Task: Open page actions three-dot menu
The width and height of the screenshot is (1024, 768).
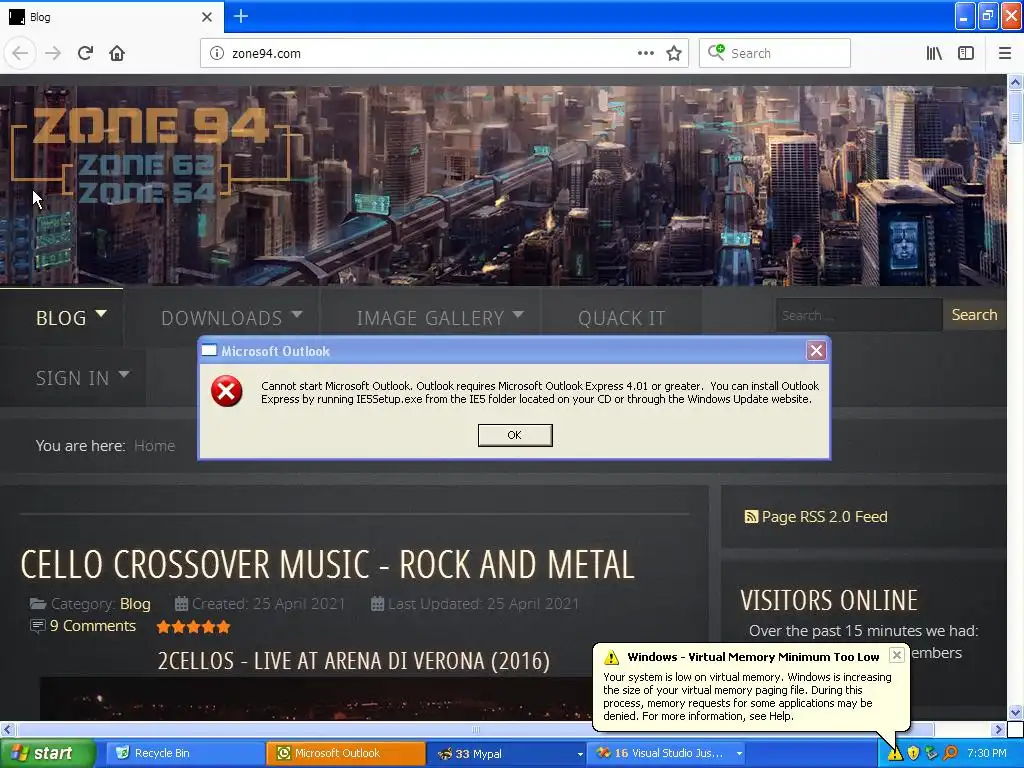Action: pos(645,53)
